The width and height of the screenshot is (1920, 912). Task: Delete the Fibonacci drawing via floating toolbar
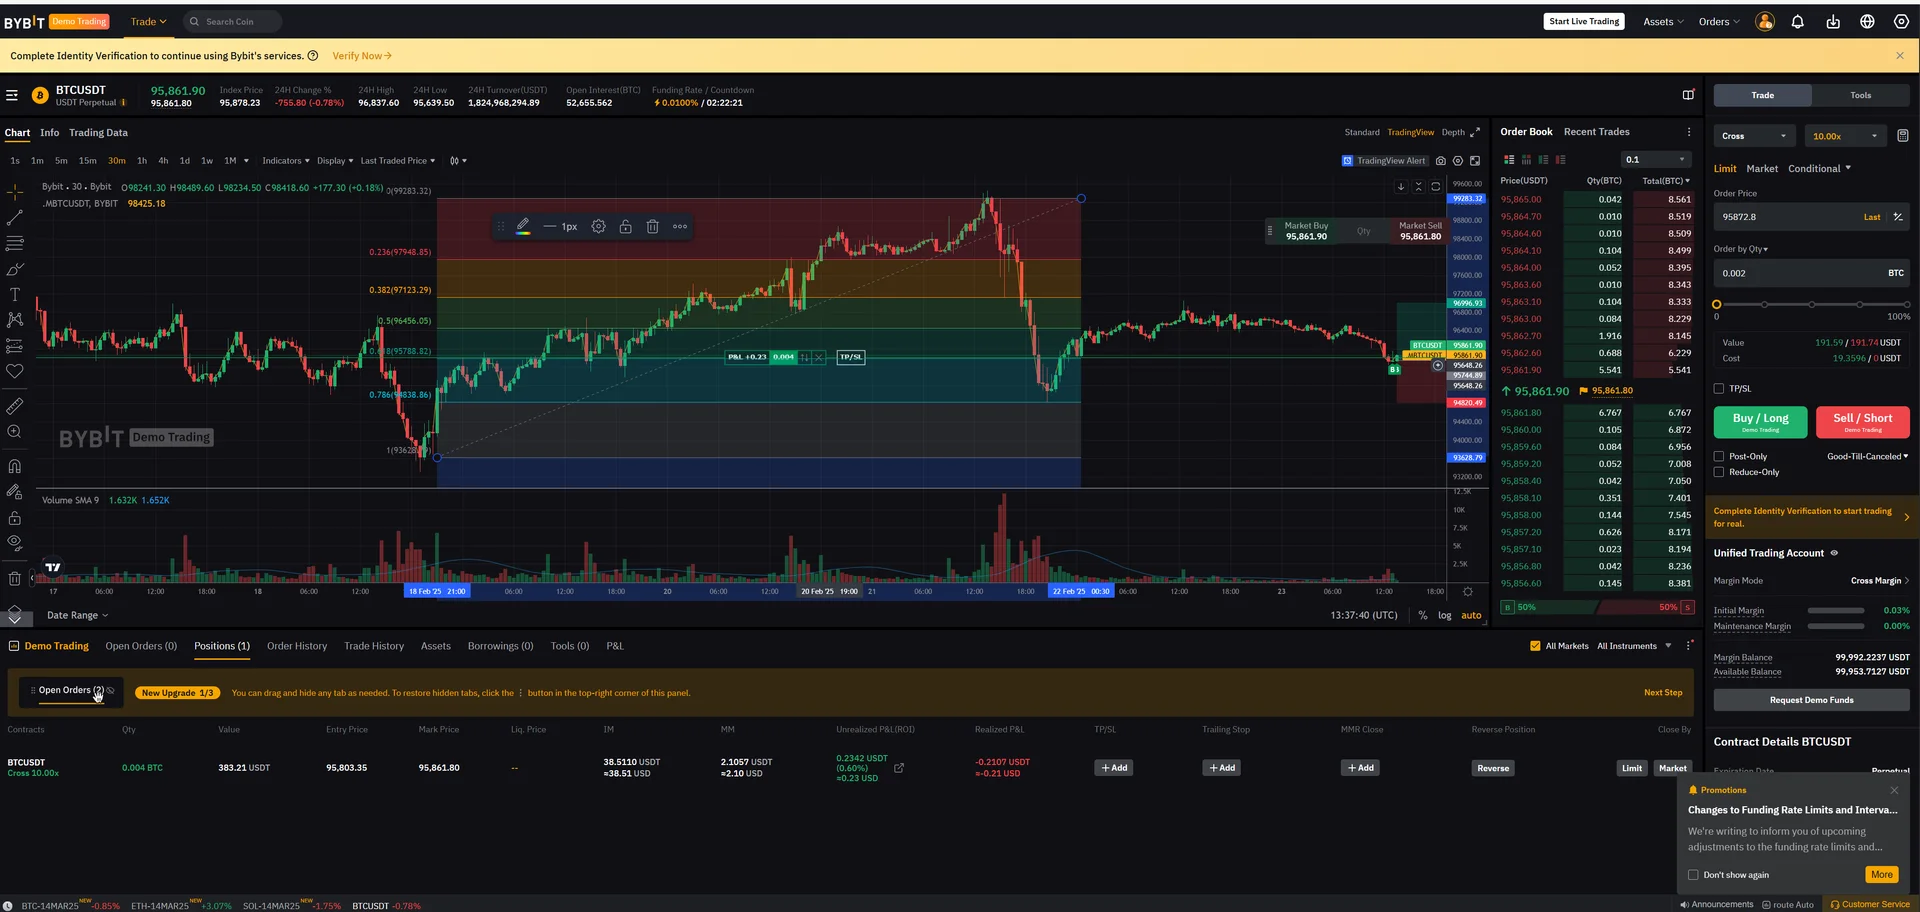652,227
